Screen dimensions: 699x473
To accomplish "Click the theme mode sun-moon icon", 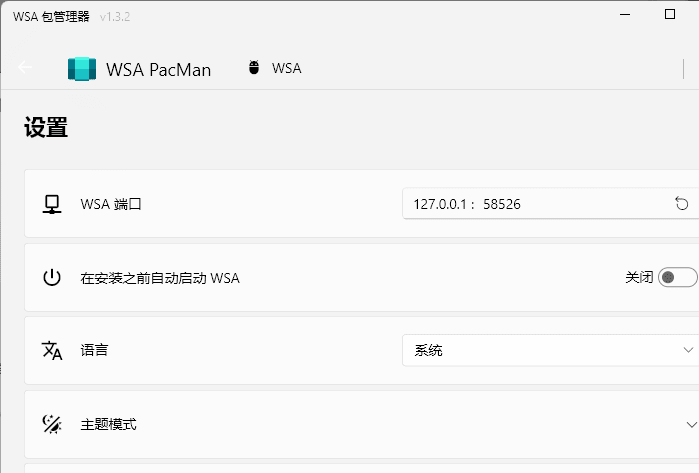I will (x=52, y=424).
